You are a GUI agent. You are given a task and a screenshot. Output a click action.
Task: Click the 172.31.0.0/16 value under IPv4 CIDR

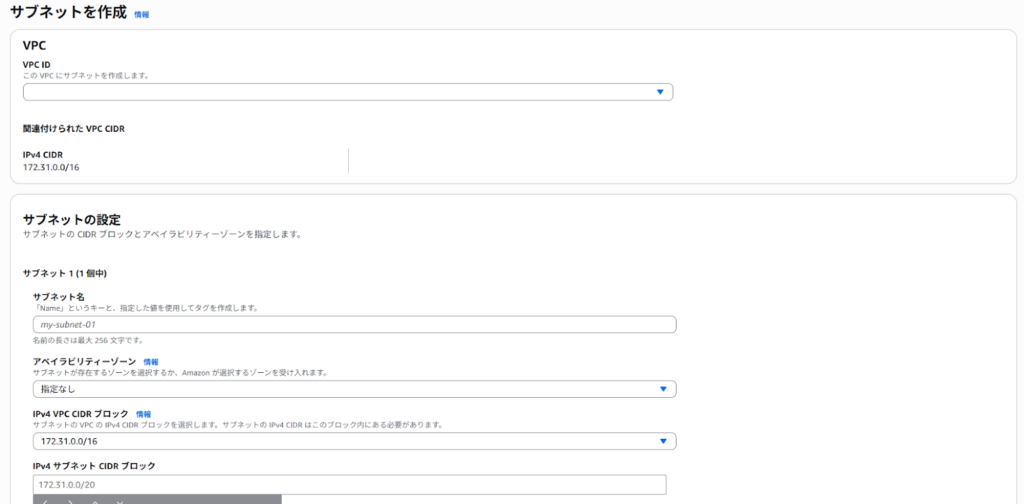[51, 166]
